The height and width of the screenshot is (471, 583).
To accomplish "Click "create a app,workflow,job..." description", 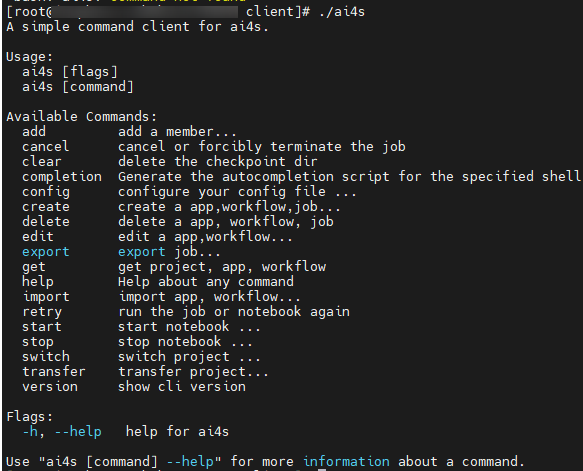I will [229, 207].
